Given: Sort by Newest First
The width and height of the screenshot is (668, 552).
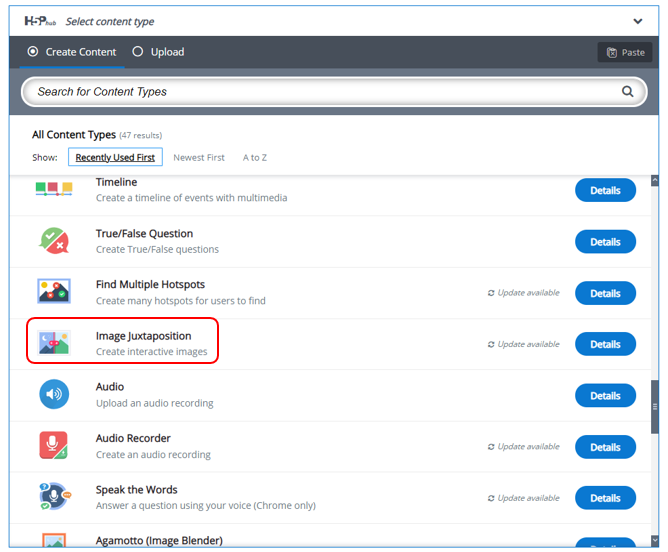Looking at the screenshot, I should (199, 158).
